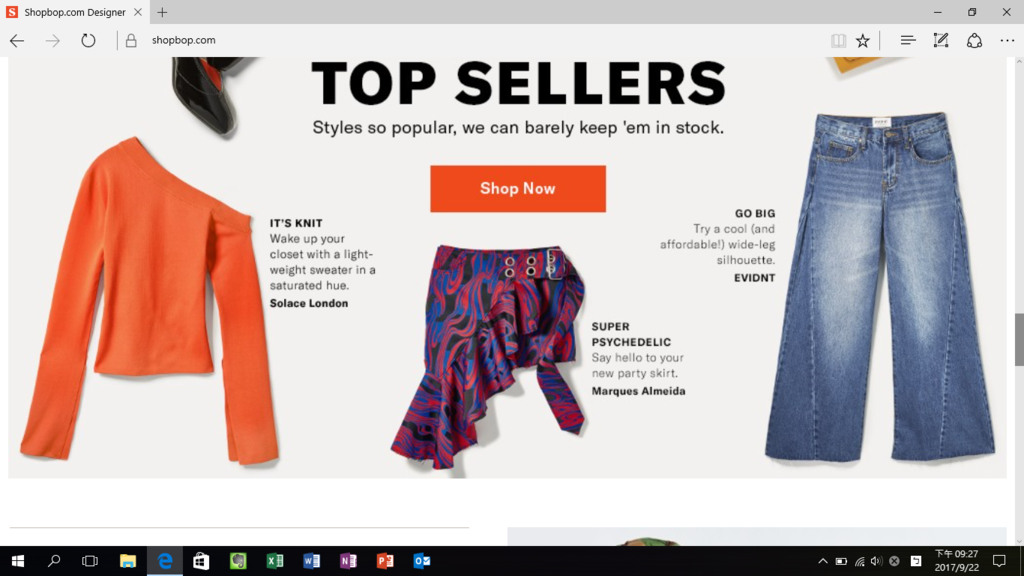Open the Hub lines icon
The height and width of the screenshot is (576, 1024).
908,40
